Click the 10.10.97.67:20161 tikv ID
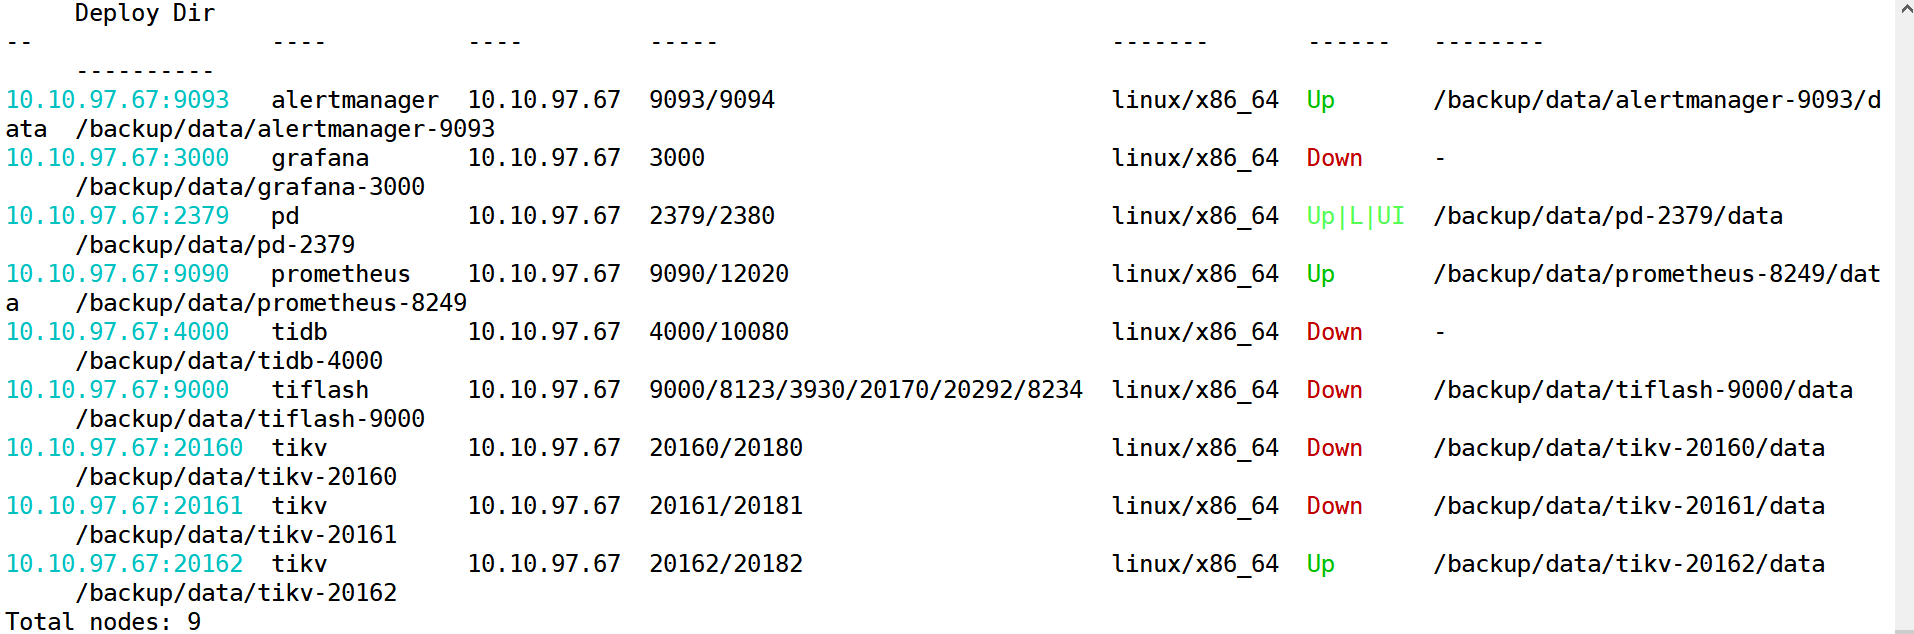Viewport: 1914px width, 634px height. [x=125, y=506]
